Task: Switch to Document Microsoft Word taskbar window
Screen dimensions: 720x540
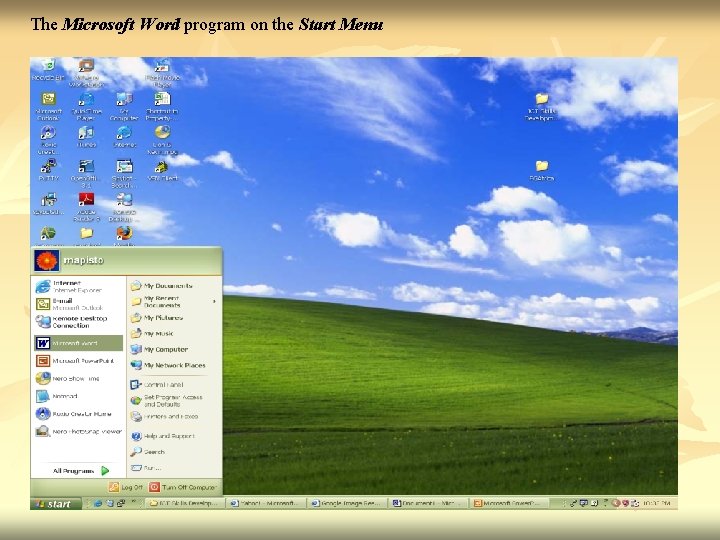Action: click(x=429, y=503)
